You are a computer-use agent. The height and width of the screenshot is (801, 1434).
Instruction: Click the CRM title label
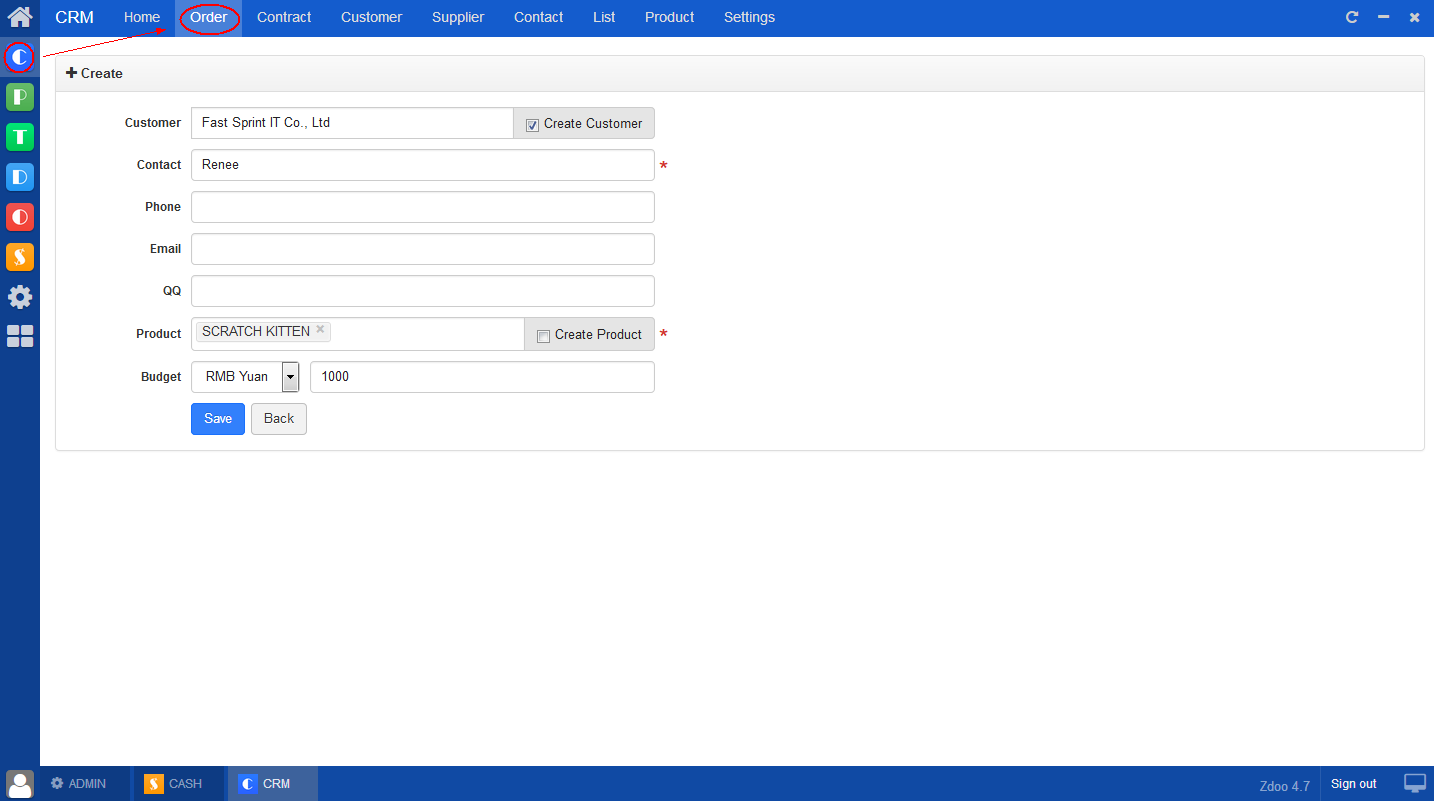tap(75, 17)
